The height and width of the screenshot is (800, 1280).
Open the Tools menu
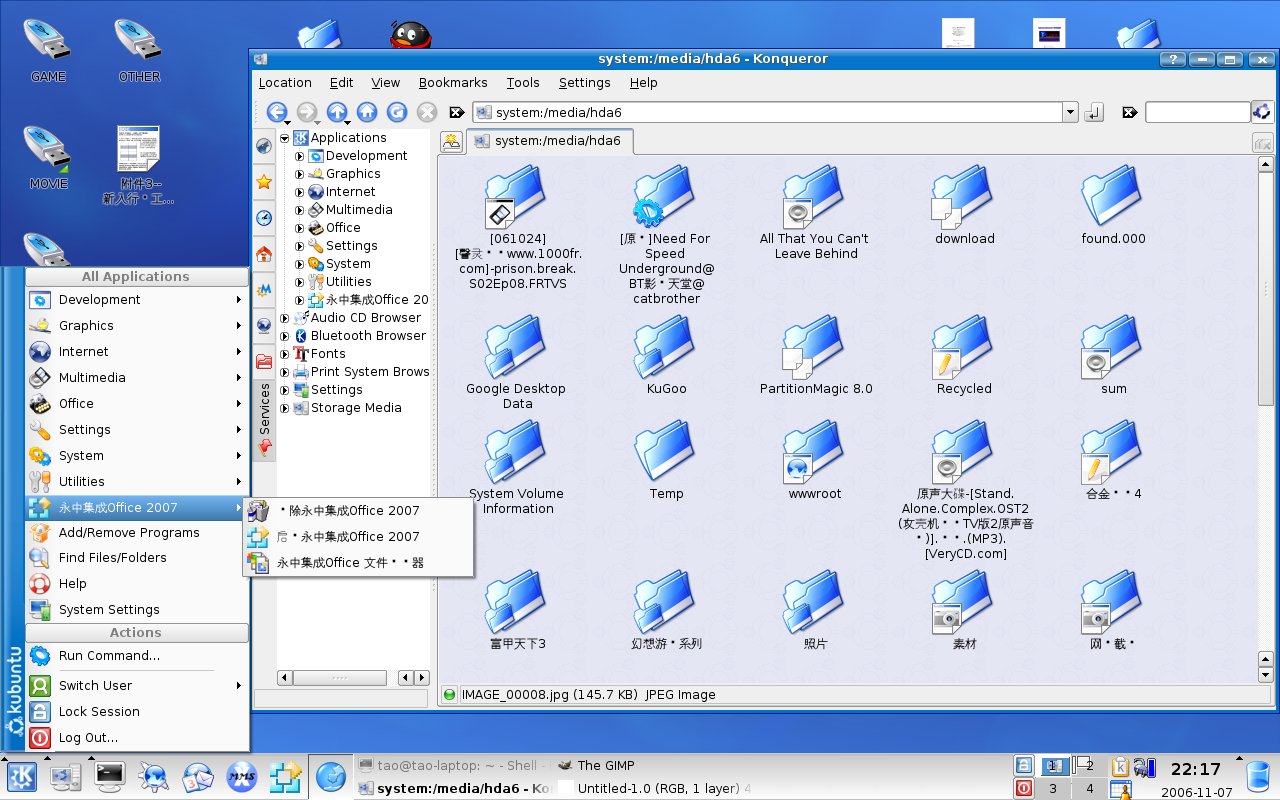[523, 83]
